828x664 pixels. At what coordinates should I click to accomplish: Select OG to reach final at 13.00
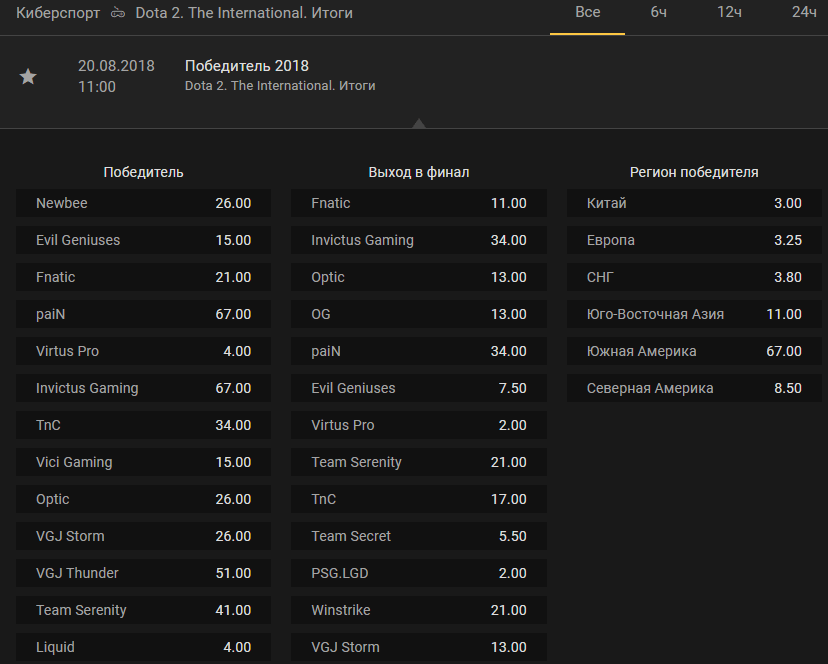419,314
